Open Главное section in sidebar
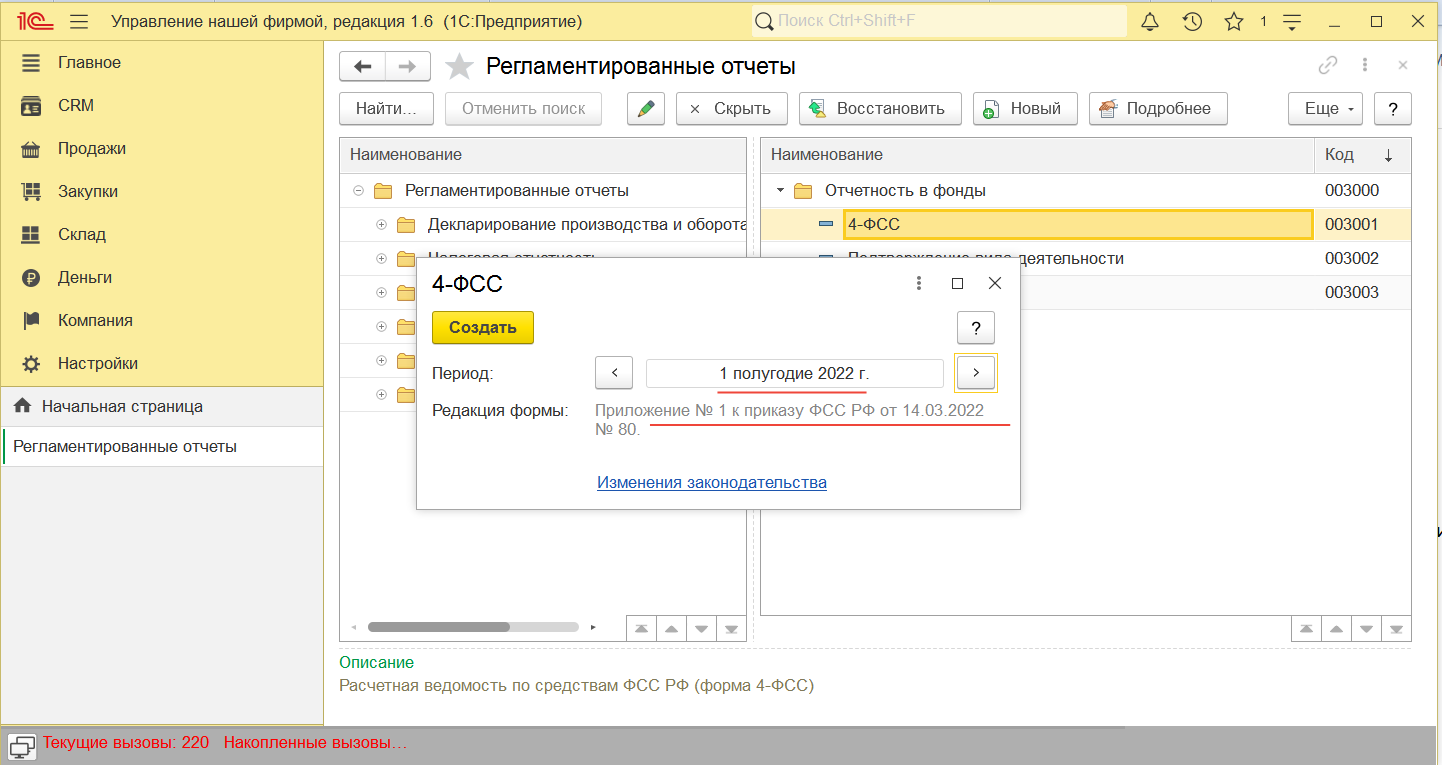Viewport: 1442px width, 765px height. 162,62
